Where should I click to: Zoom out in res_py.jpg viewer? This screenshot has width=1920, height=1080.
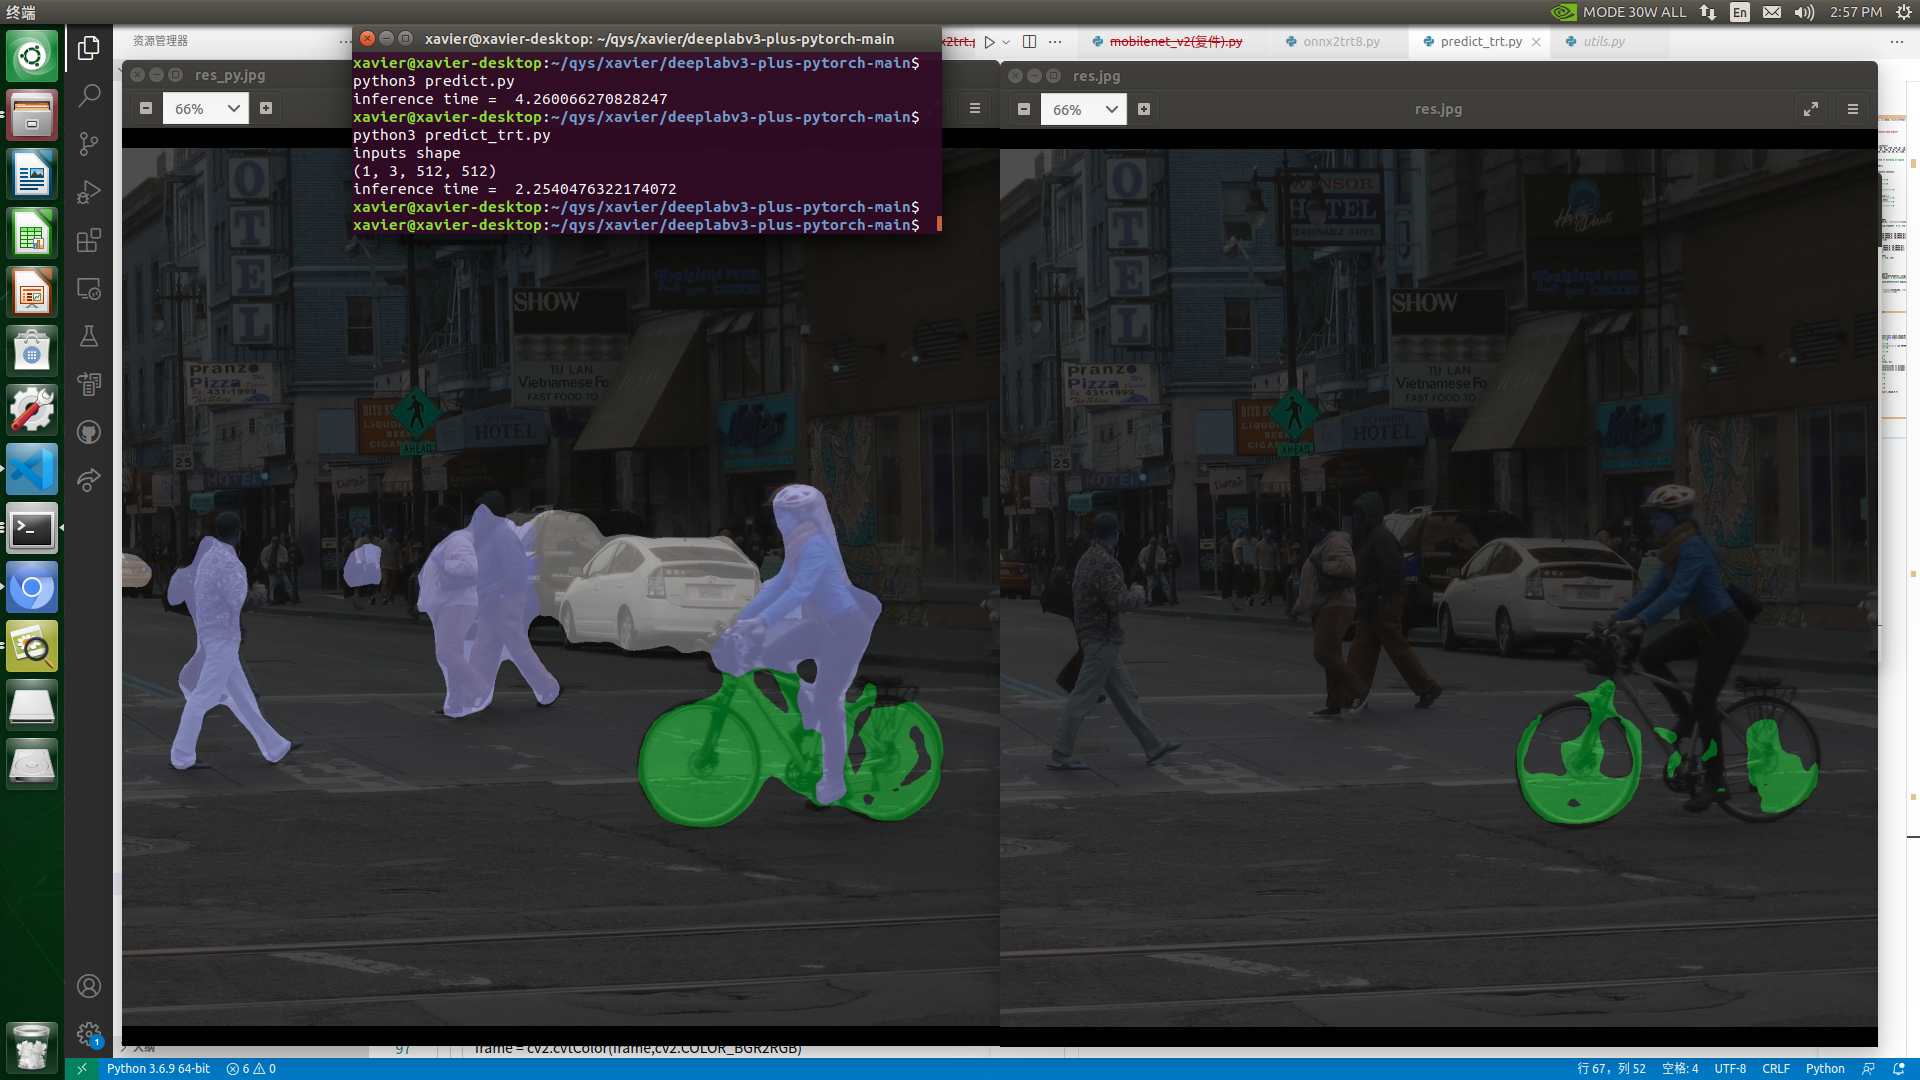[x=146, y=108]
